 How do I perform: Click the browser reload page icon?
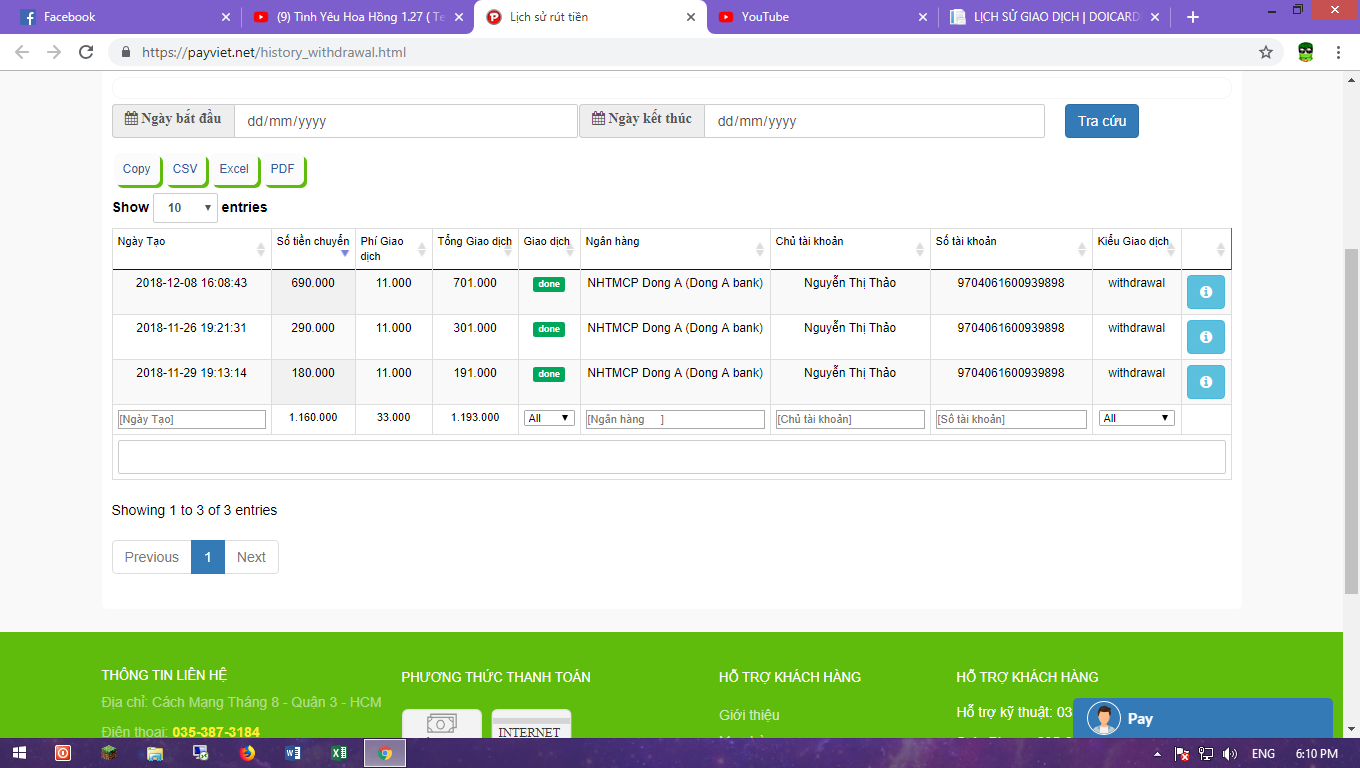[x=86, y=52]
